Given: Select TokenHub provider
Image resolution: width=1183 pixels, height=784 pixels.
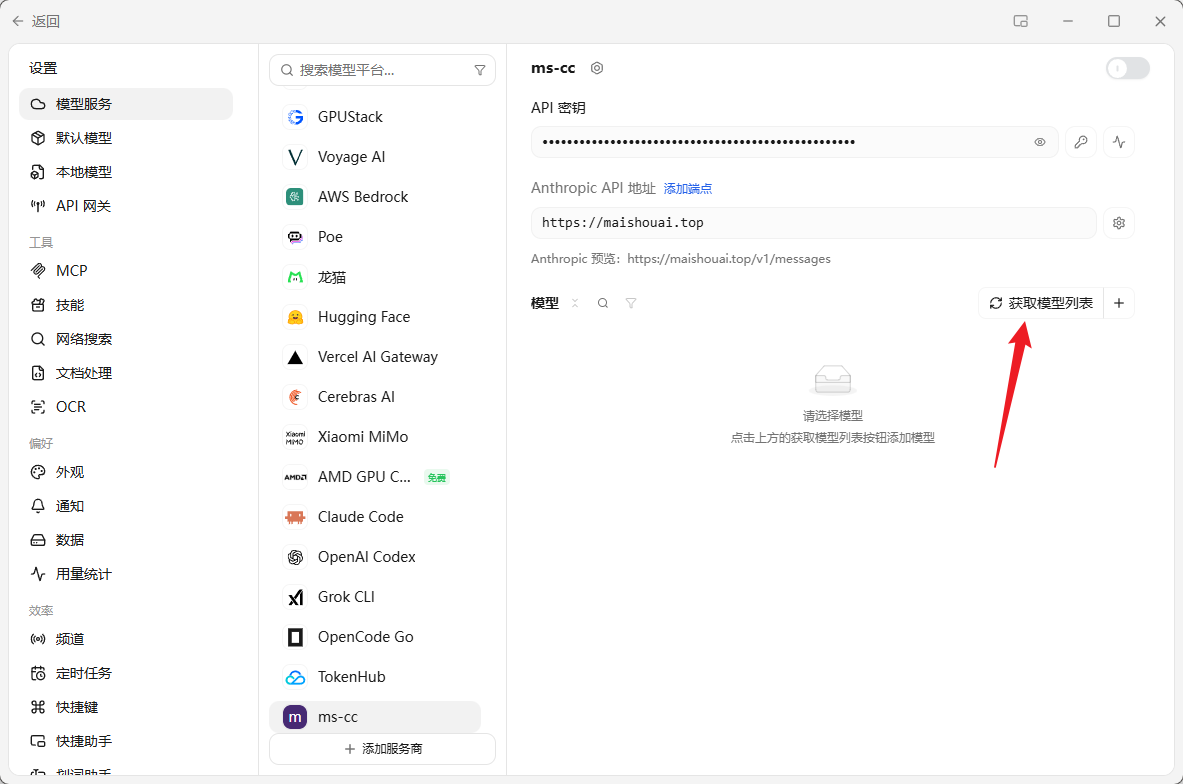Looking at the screenshot, I should 375,677.
